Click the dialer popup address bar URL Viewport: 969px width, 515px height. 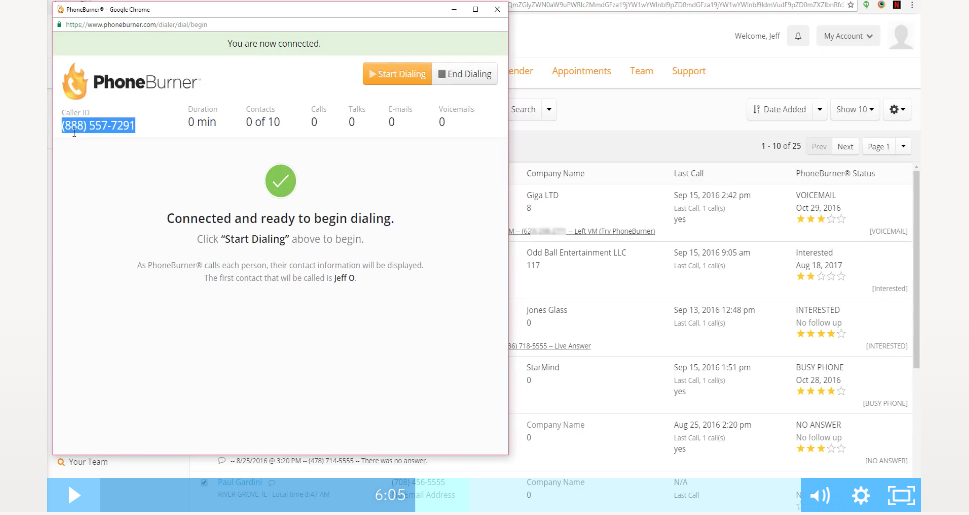[x=137, y=25]
